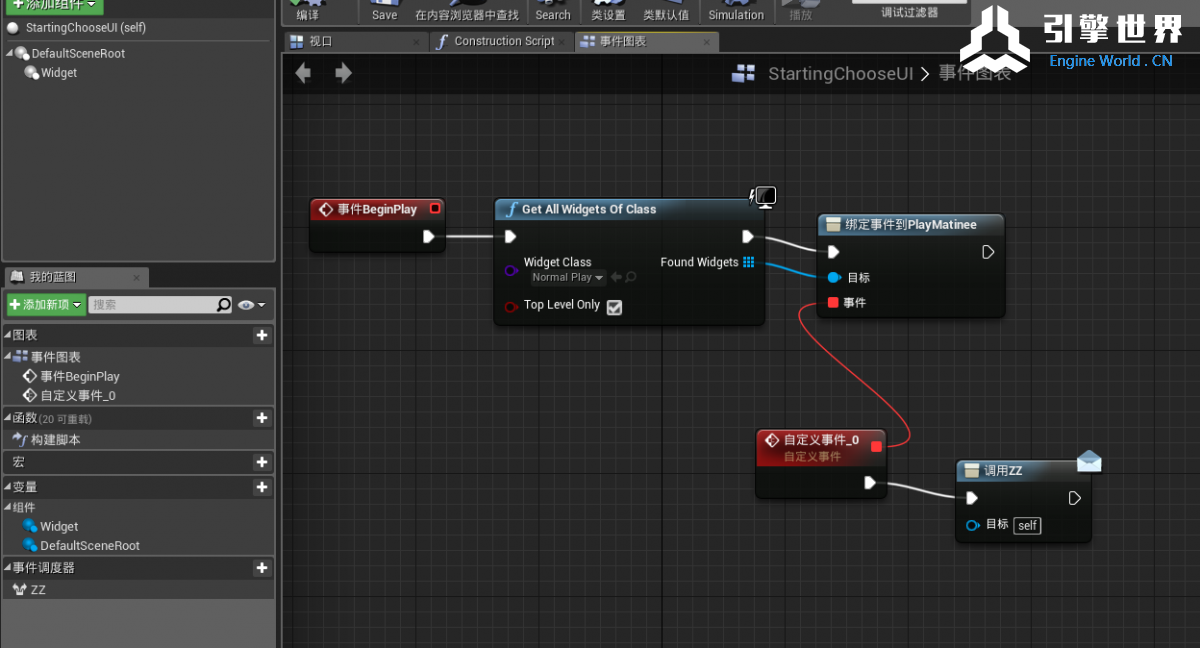Switch to the 视口 tab
Screen dimensions: 1200x648
(x=320, y=41)
